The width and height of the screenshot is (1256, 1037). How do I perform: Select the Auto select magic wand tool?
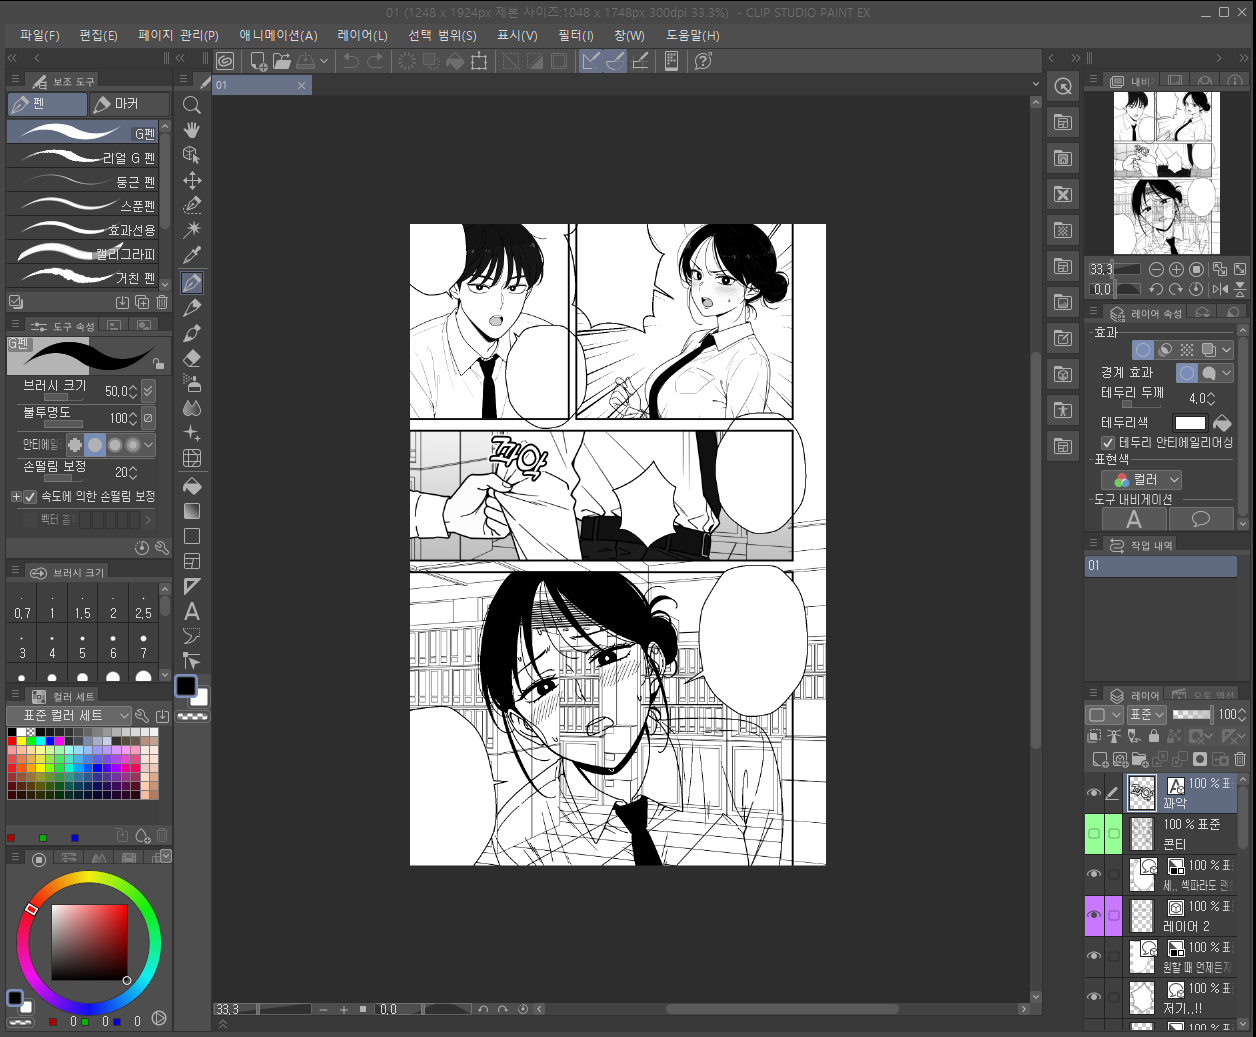tap(192, 229)
